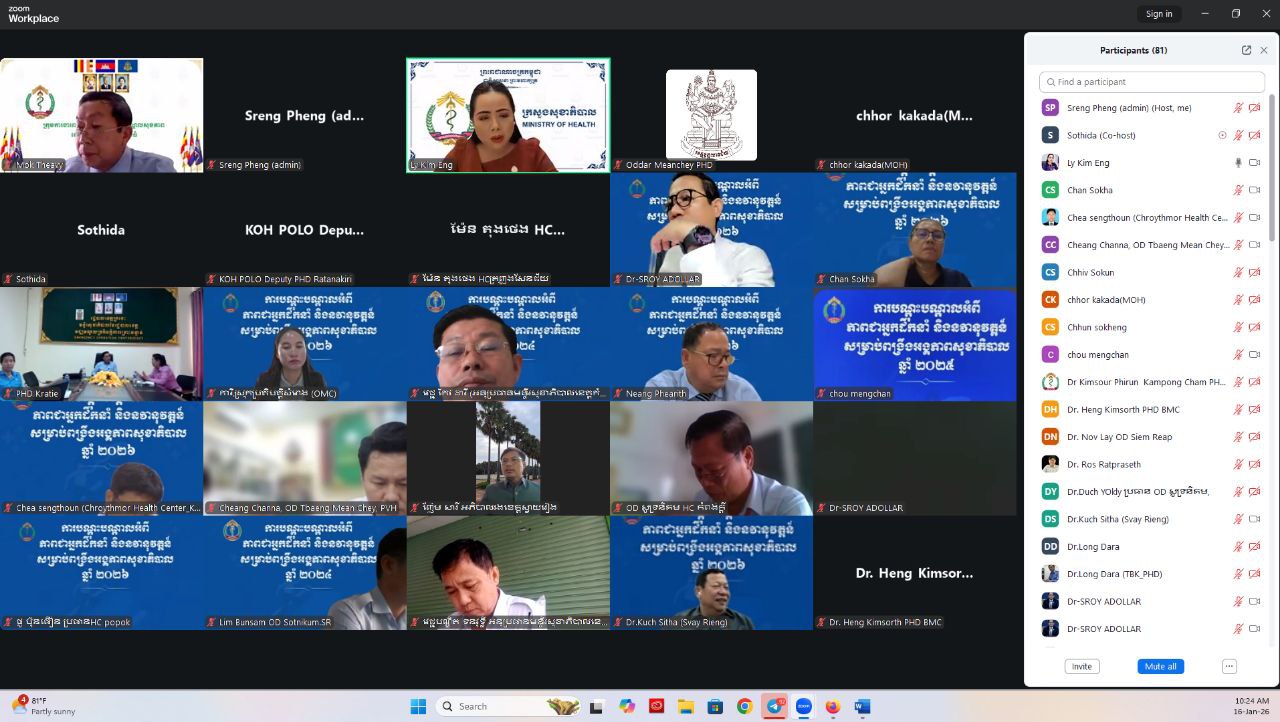Pop out the Participants panel
The image size is (1280, 722).
(x=1246, y=50)
